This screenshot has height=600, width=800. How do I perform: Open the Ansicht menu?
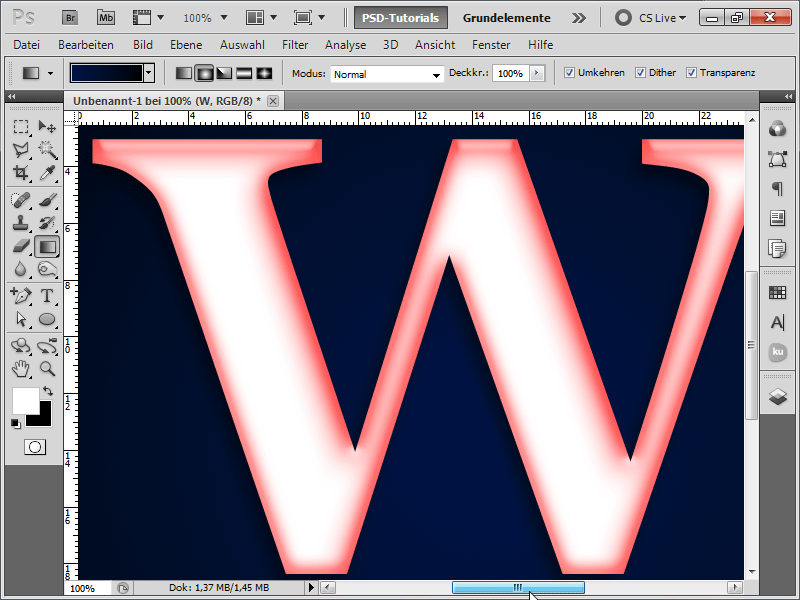click(x=435, y=45)
